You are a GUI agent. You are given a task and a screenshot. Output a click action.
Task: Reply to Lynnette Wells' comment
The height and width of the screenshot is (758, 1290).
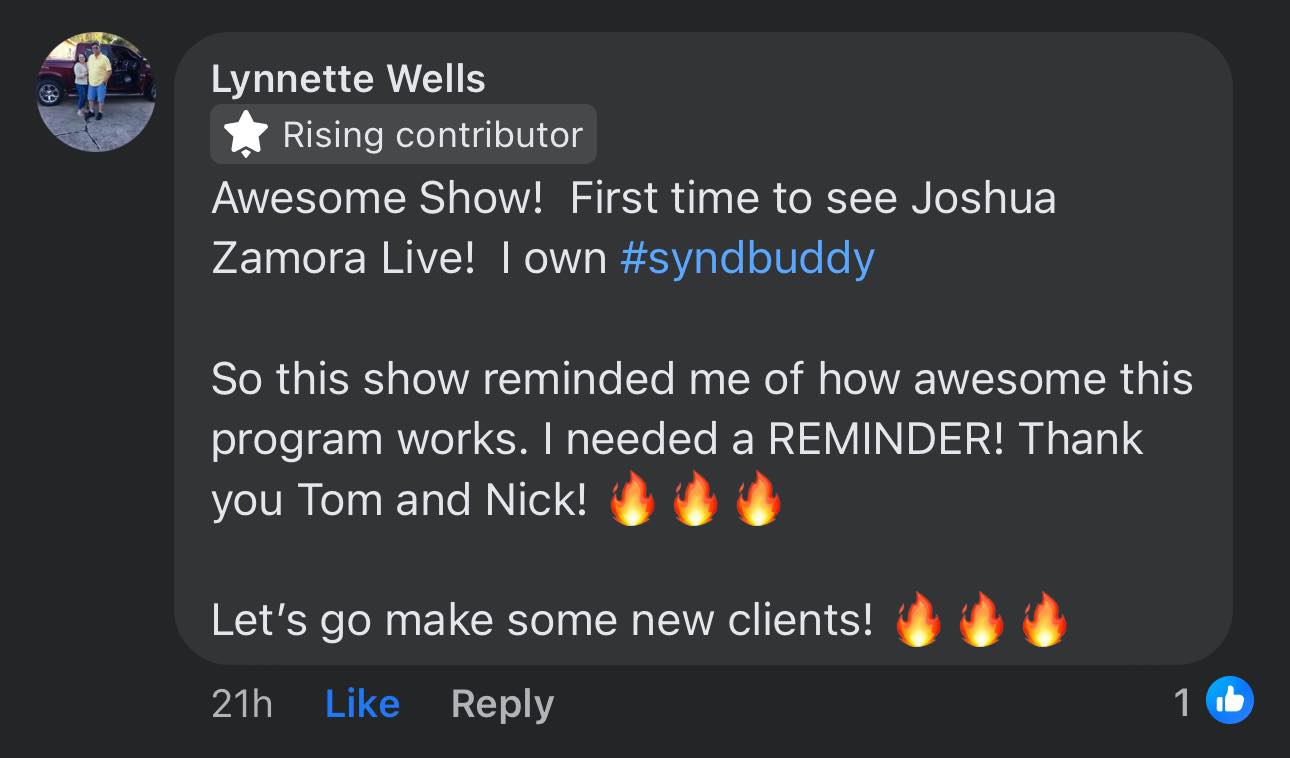[502, 704]
